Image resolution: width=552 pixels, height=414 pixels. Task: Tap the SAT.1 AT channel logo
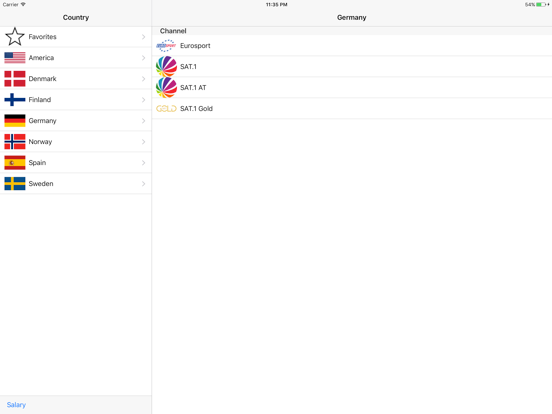[166, 87]
